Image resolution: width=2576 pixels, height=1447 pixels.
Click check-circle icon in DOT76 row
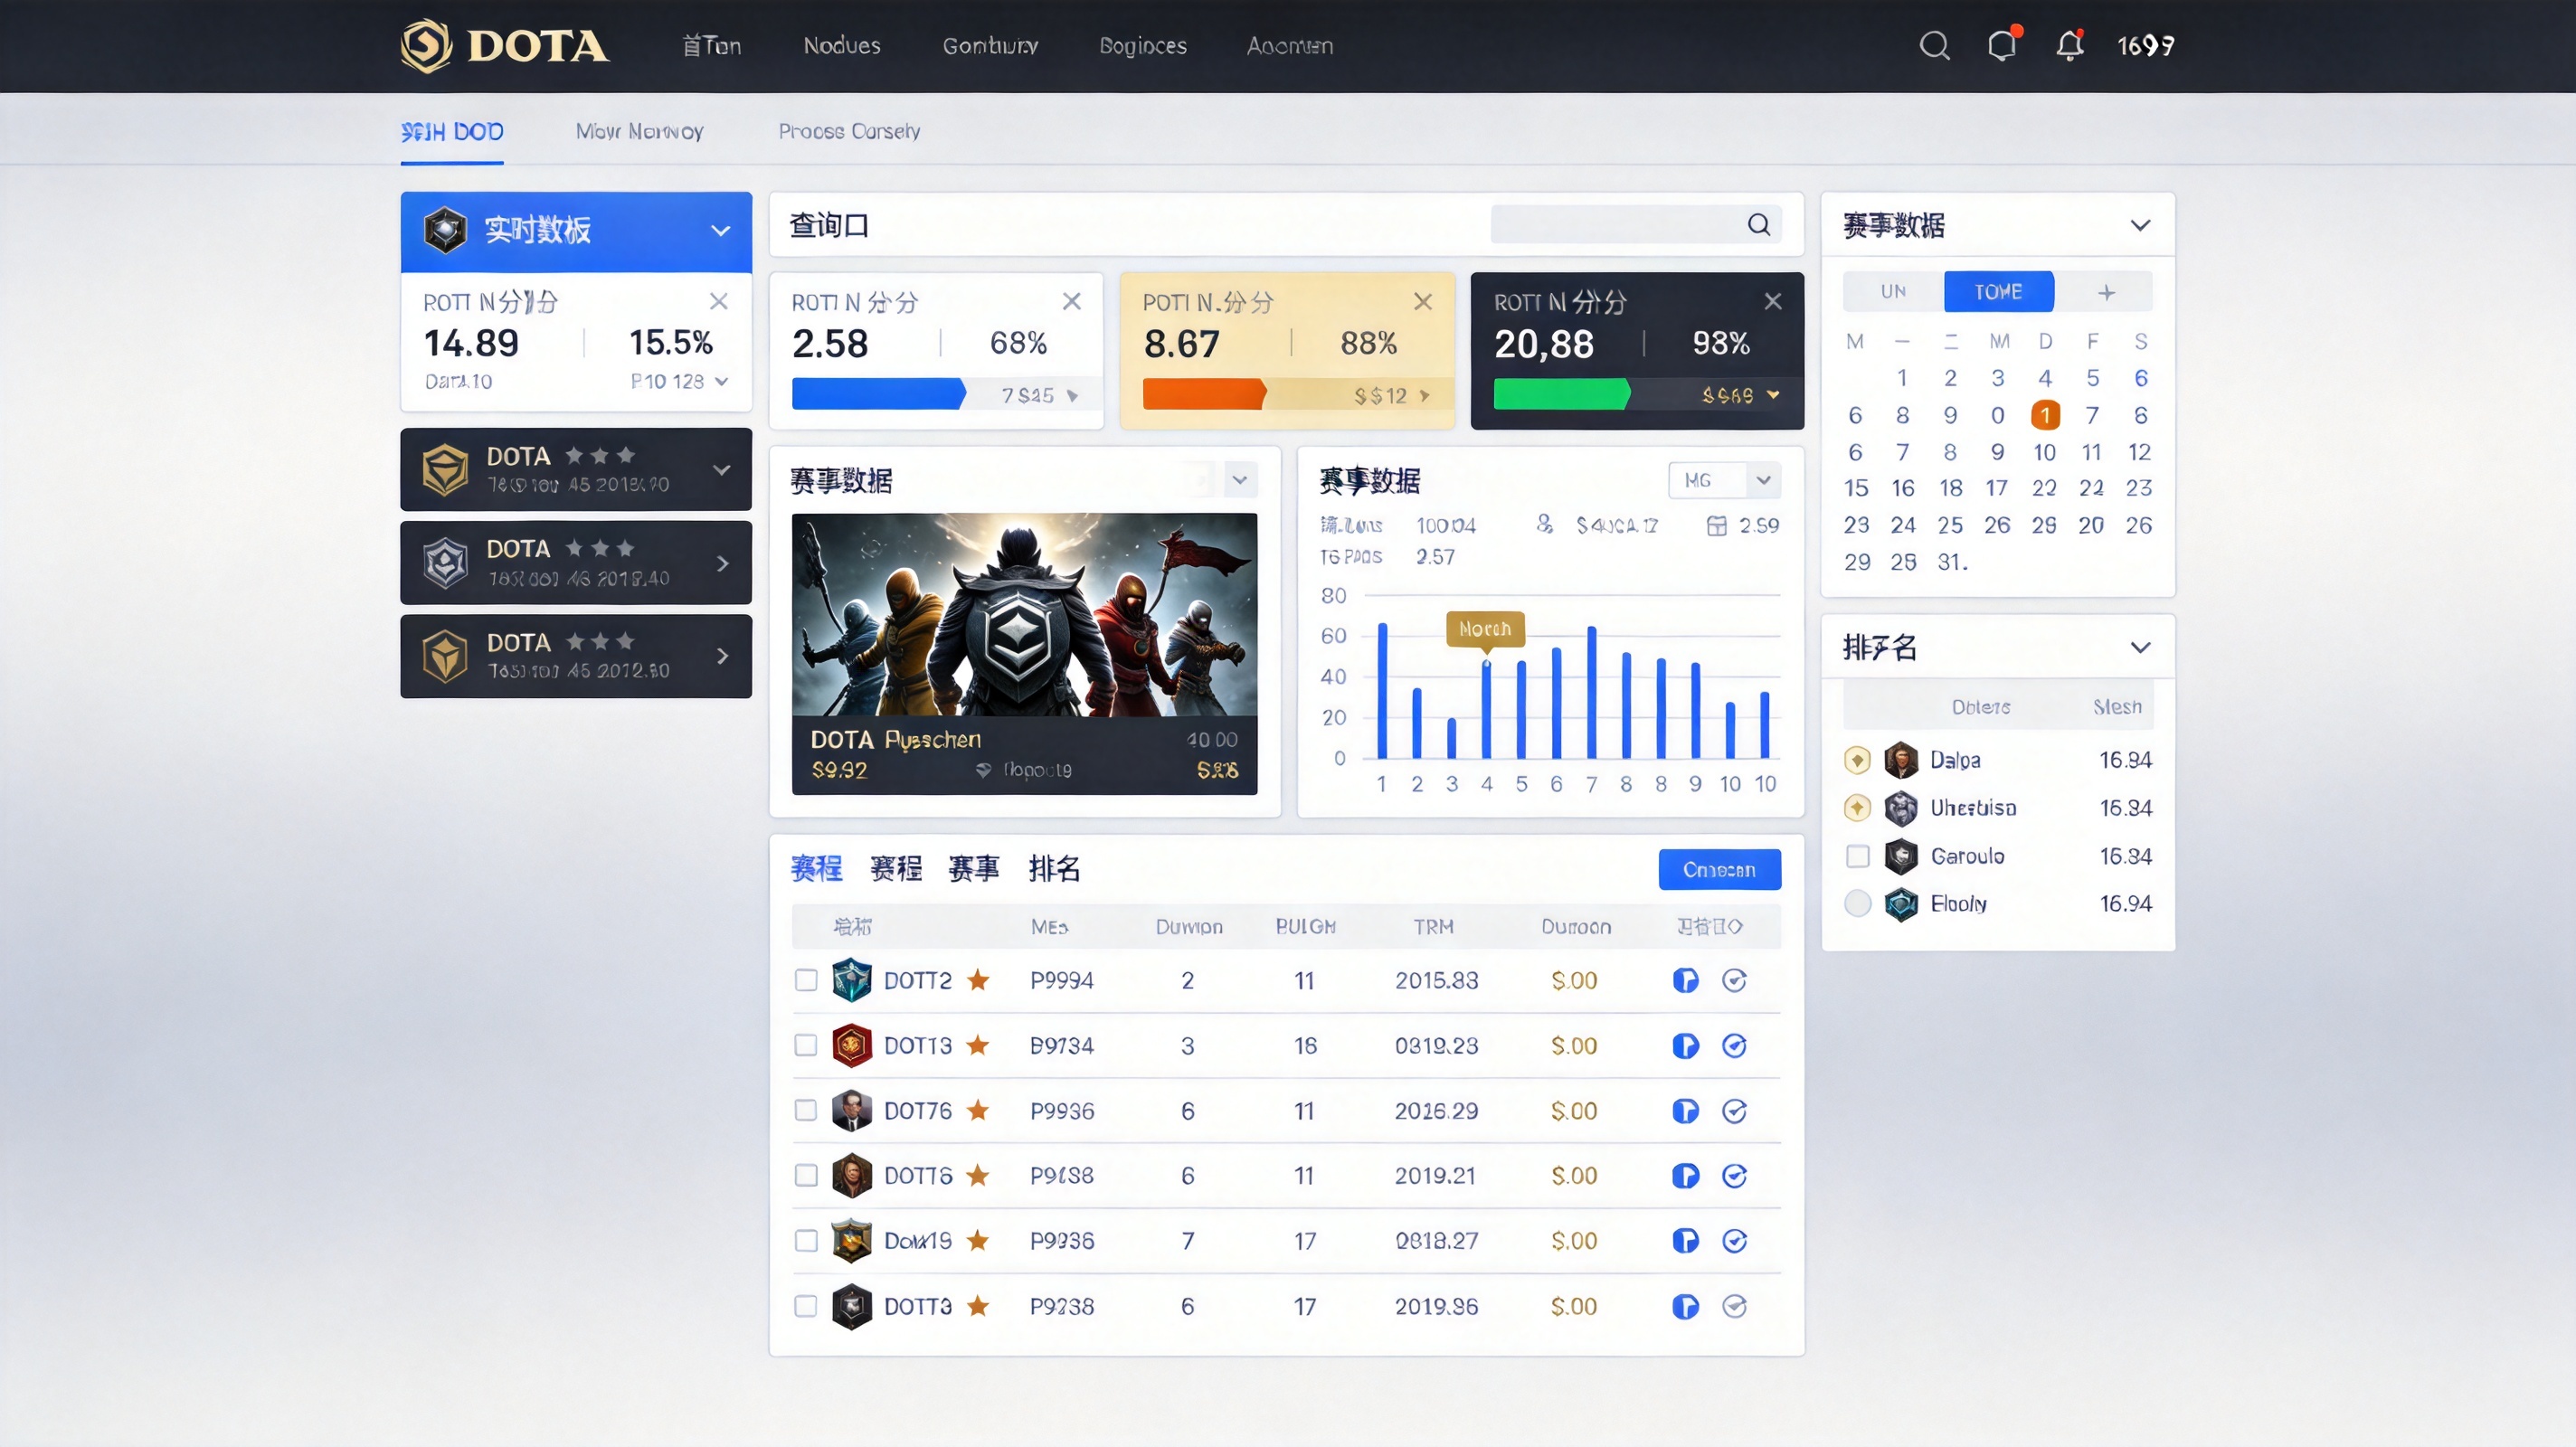pyautogui.click(x=1734, y=1111)
